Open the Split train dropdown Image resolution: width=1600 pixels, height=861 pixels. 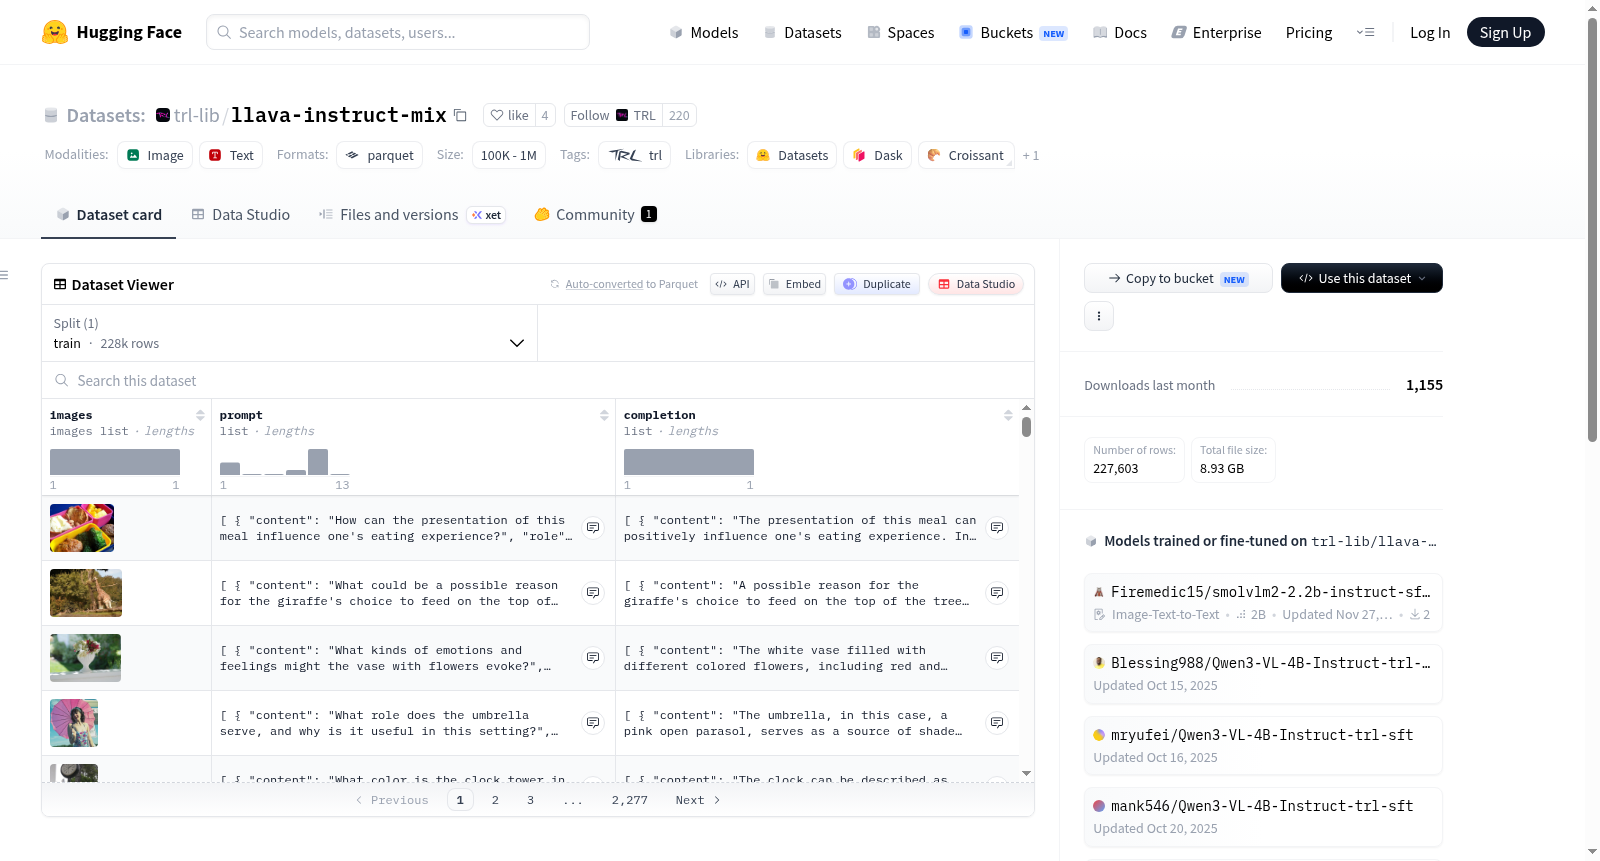coord(289,333)
